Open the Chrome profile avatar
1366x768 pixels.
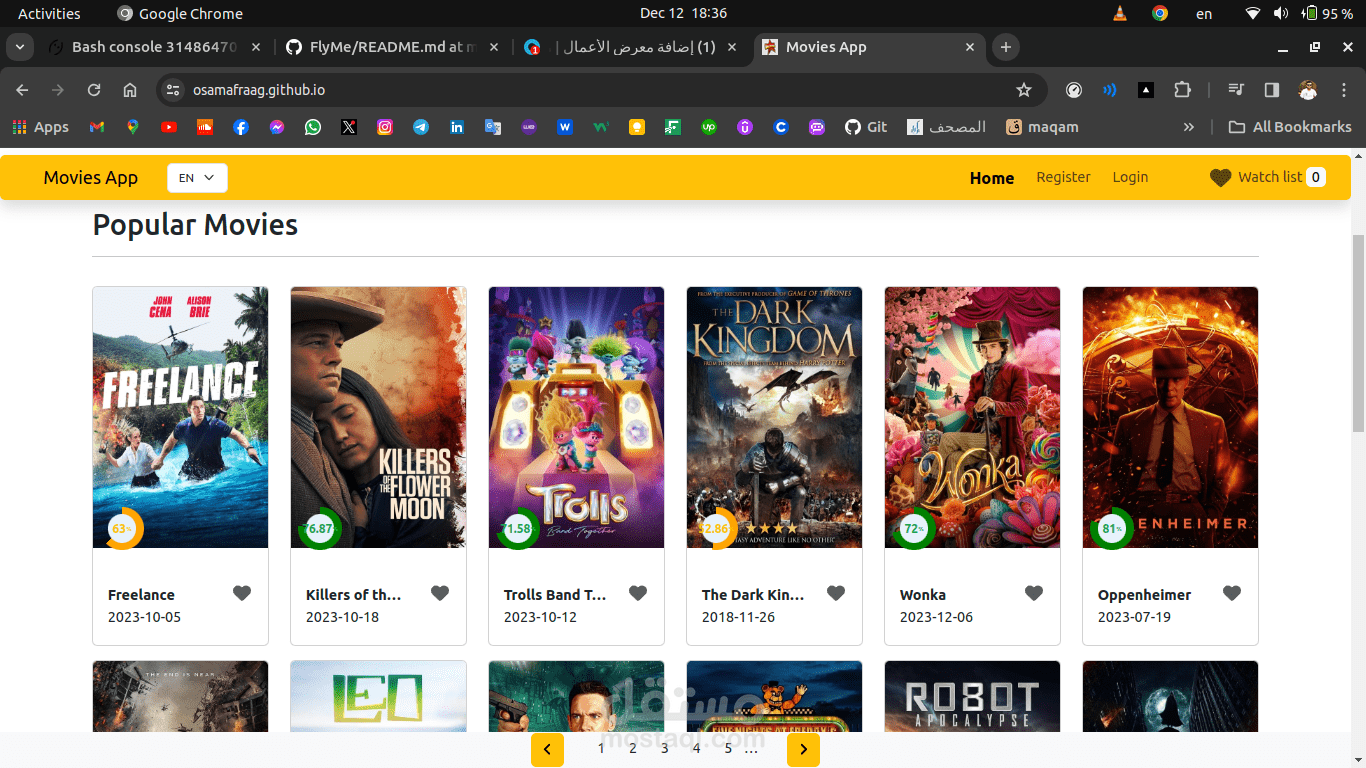[1308, 90]
